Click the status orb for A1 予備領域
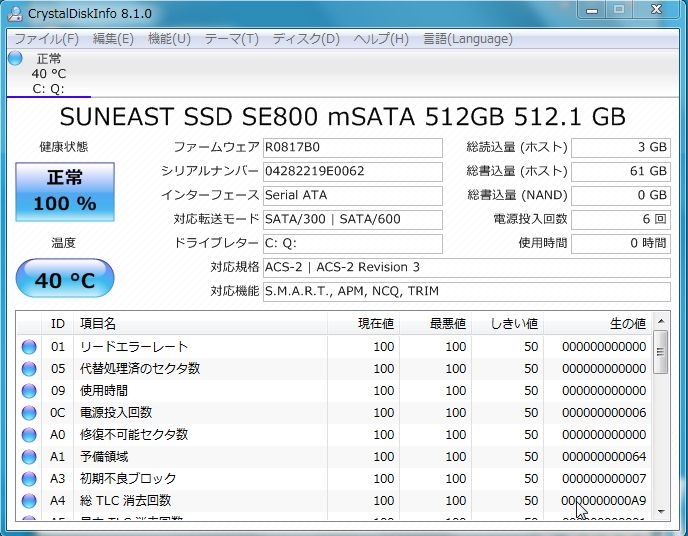The width and height of the screenshot is (688, 536). point(29,457)
